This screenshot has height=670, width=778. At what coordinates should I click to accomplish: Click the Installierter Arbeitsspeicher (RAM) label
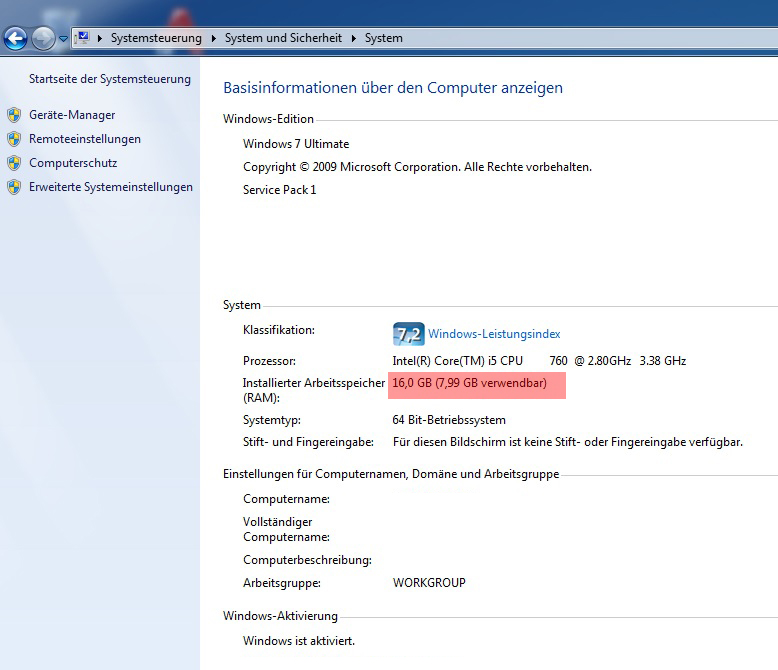pyautogui.click(x=314, y=391)
